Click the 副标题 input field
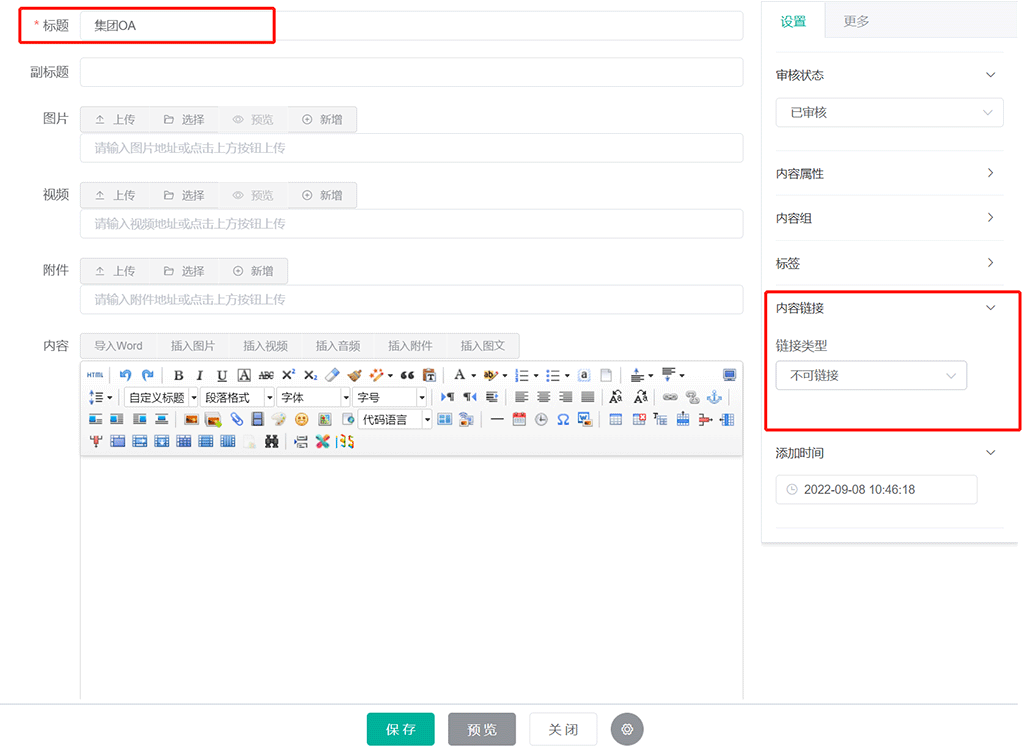This screenshot has width=1024, height=753. [x=411, y=72]
